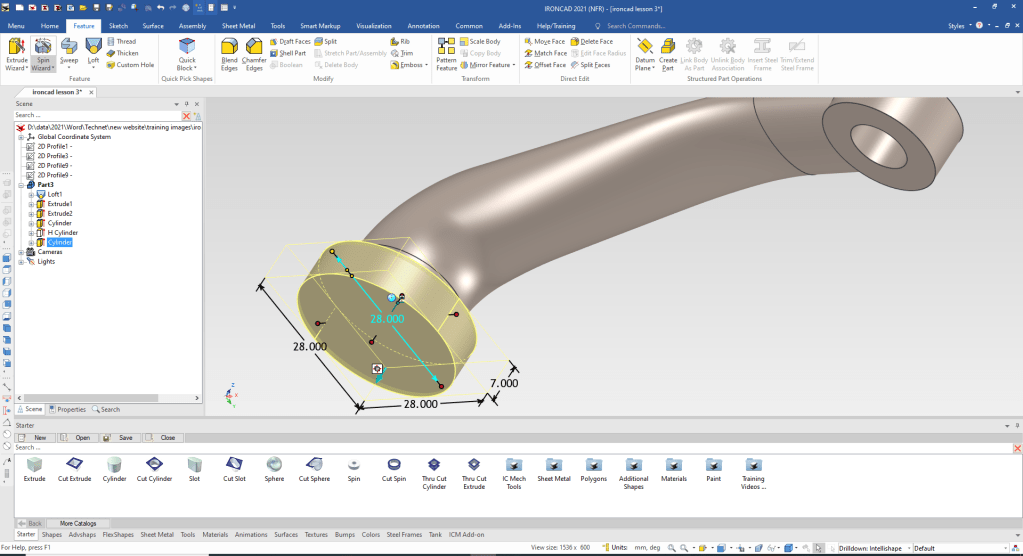
Task: Expand the Cameras tree node
Action: coord(19,252)
